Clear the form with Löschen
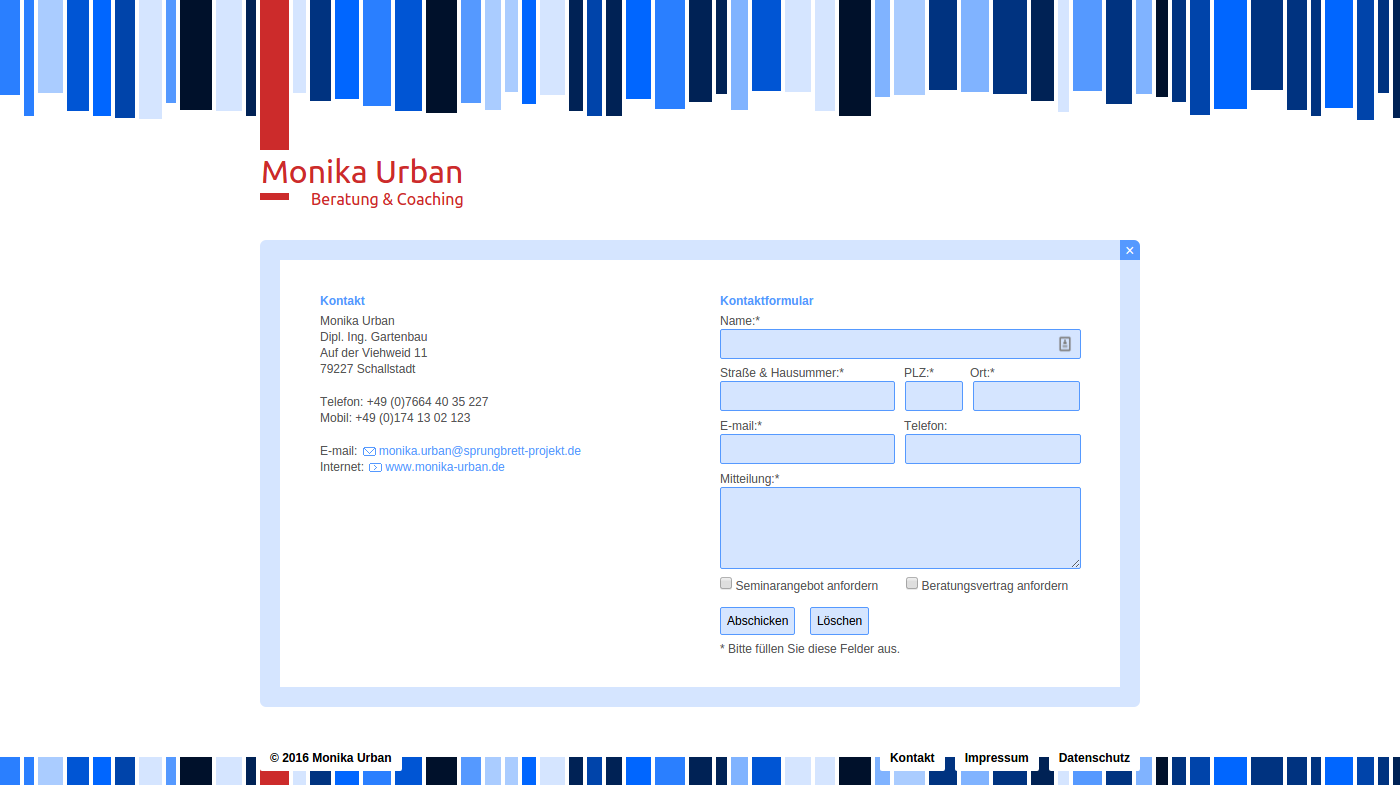Screen dimensions: 1400x785 pos(839,621)
